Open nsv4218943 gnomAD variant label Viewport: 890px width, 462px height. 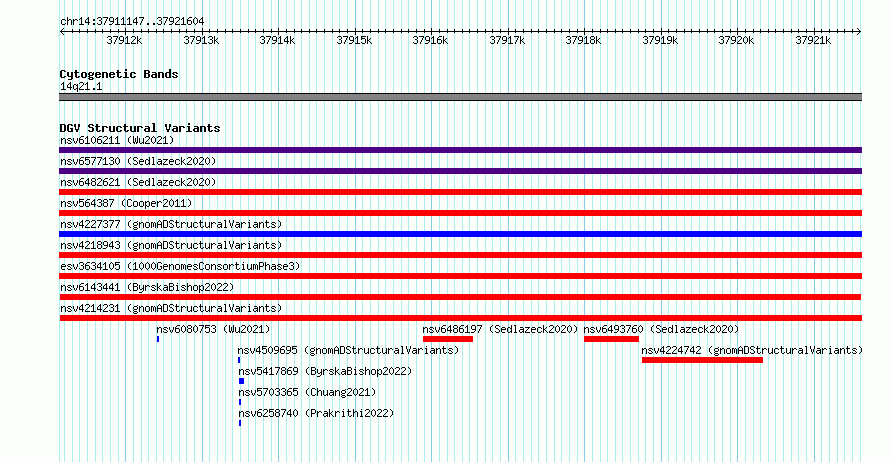[x=171, y=245]
